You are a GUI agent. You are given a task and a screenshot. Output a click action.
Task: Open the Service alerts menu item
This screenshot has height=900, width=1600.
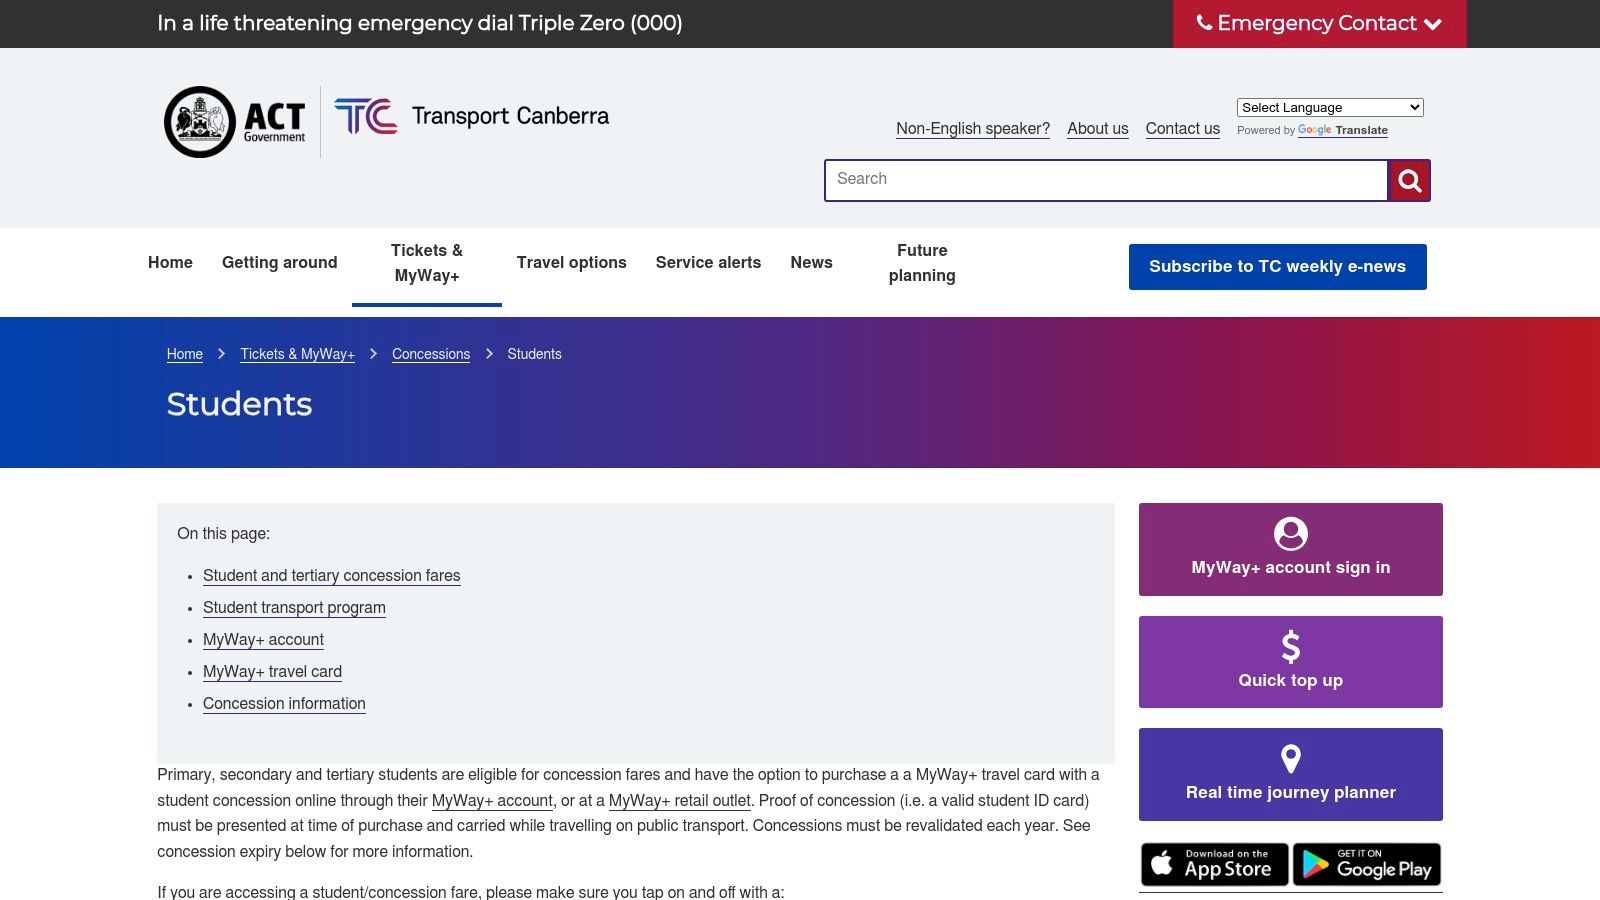click(708, 262)
